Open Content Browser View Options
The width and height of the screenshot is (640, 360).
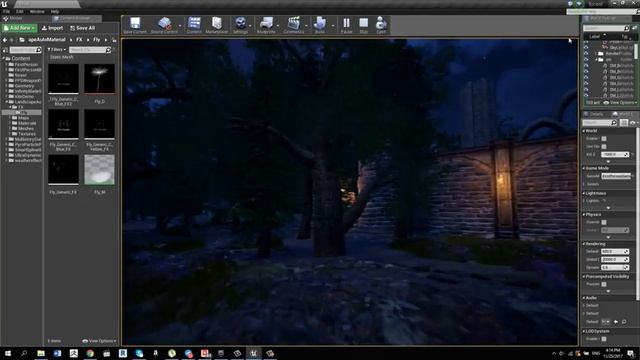(99, 341)
